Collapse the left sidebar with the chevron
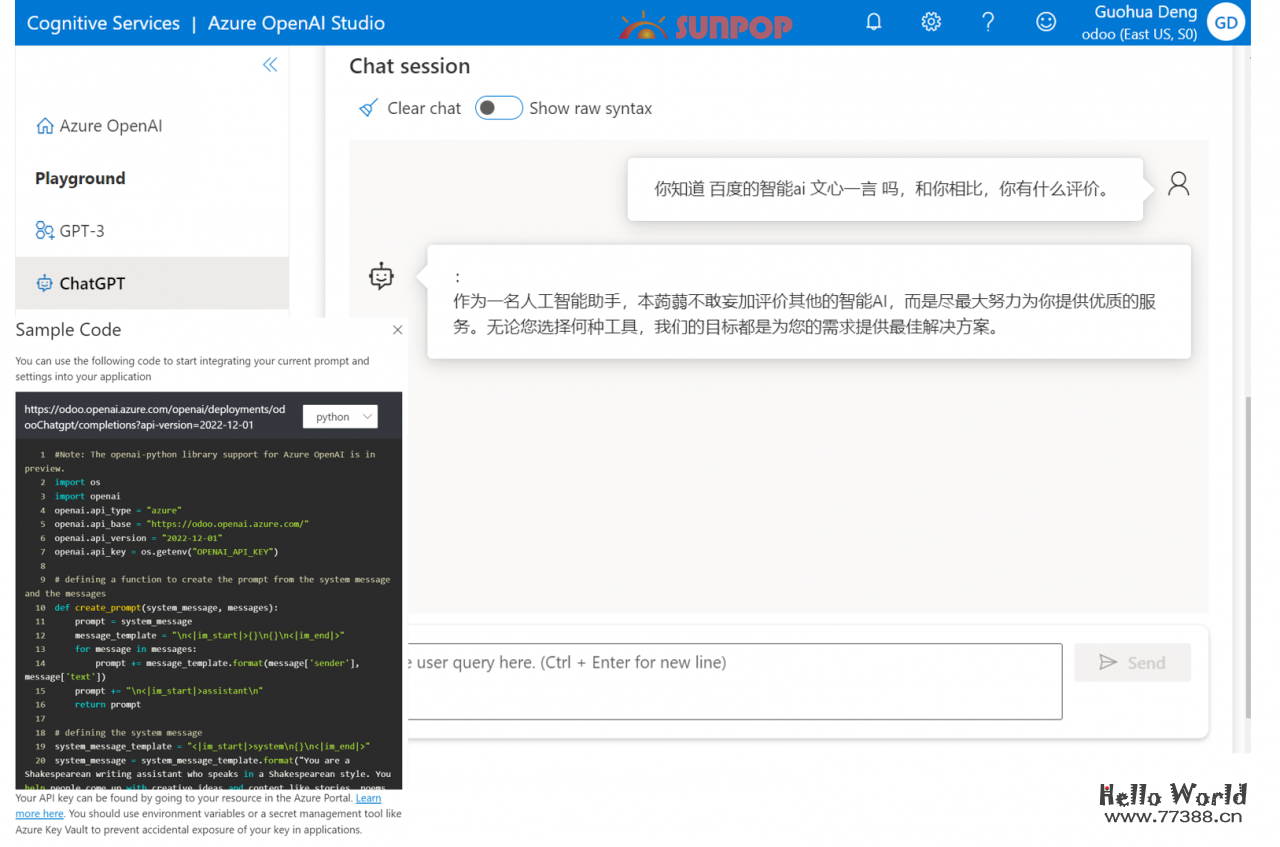 pyautogui.click(x=270, y=64)
